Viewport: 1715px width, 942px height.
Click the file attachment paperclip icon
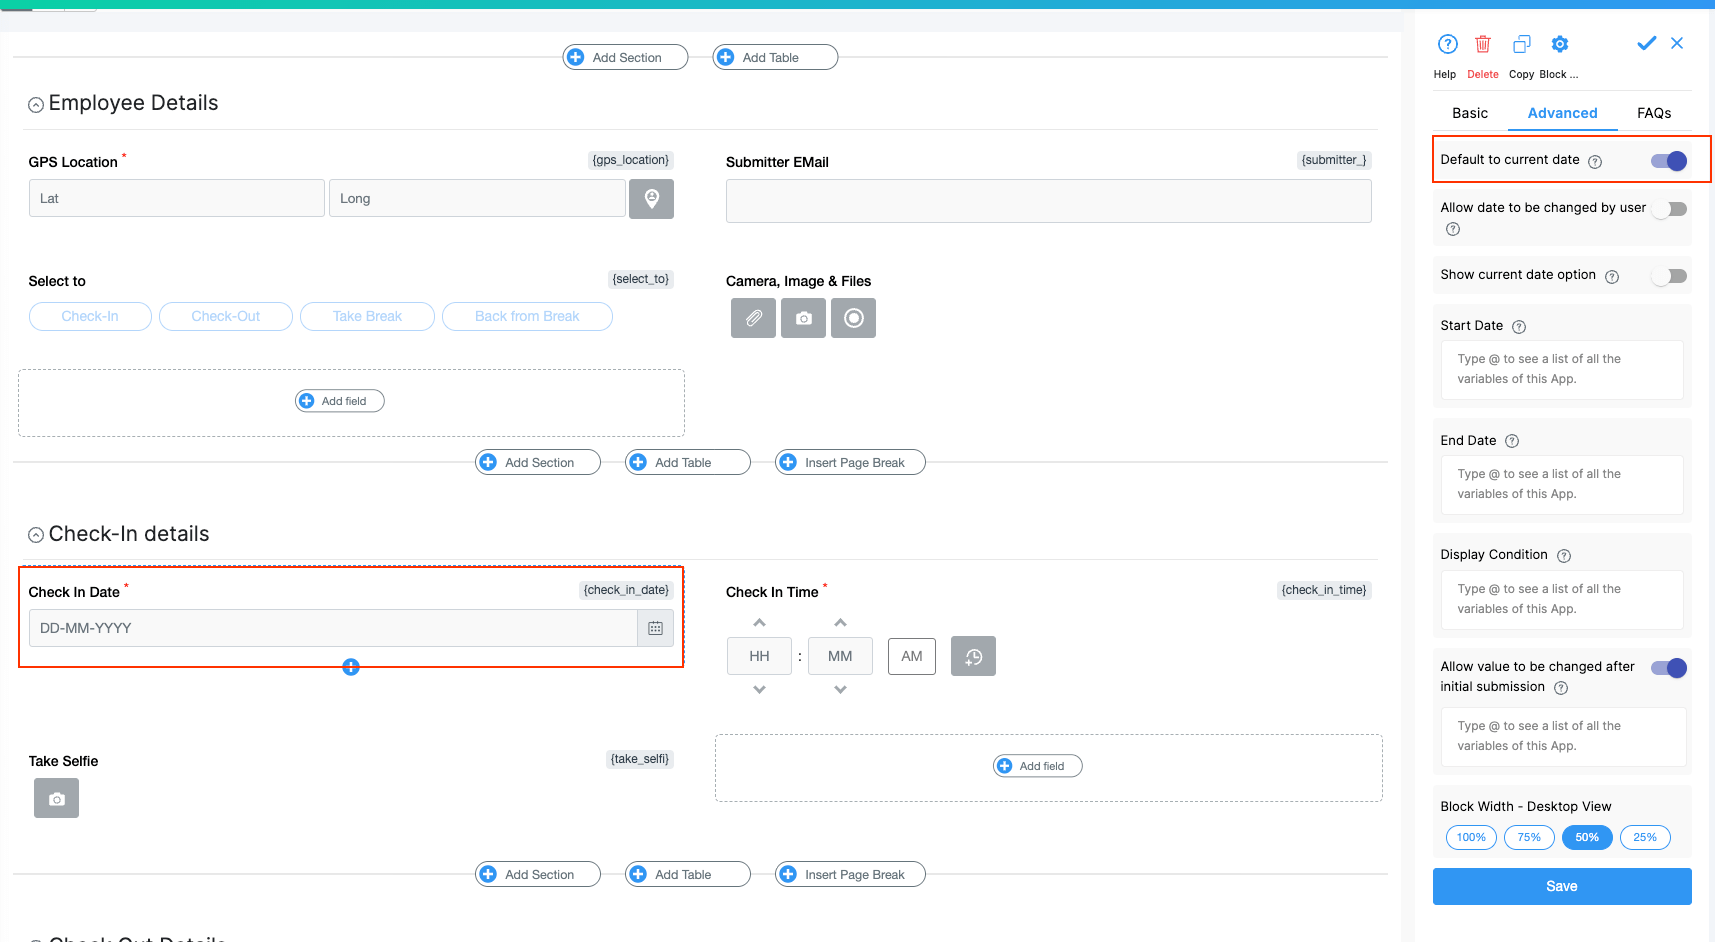(753, 318)
